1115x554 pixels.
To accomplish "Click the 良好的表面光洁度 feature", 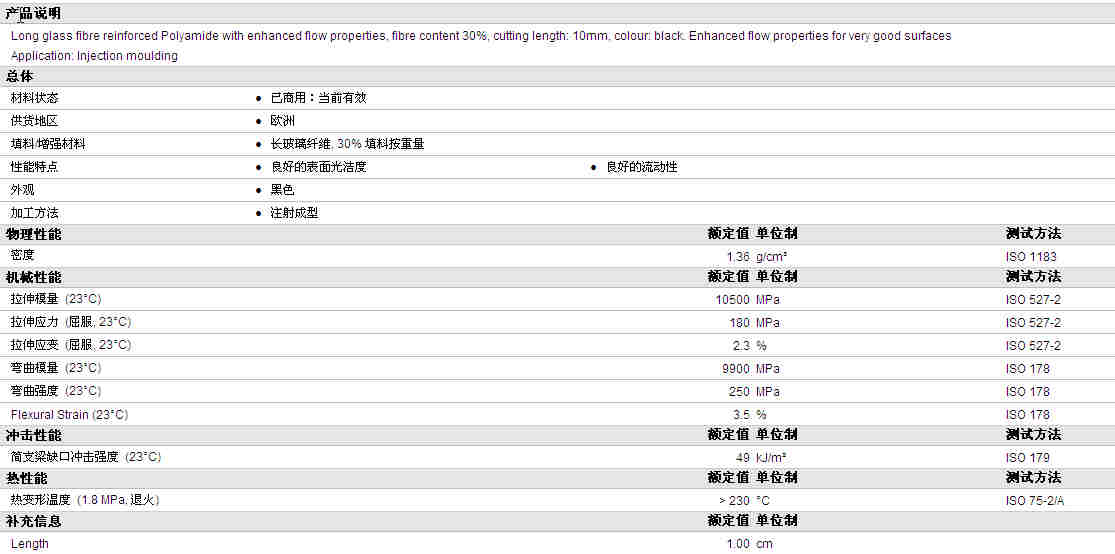I will (319, 167).
